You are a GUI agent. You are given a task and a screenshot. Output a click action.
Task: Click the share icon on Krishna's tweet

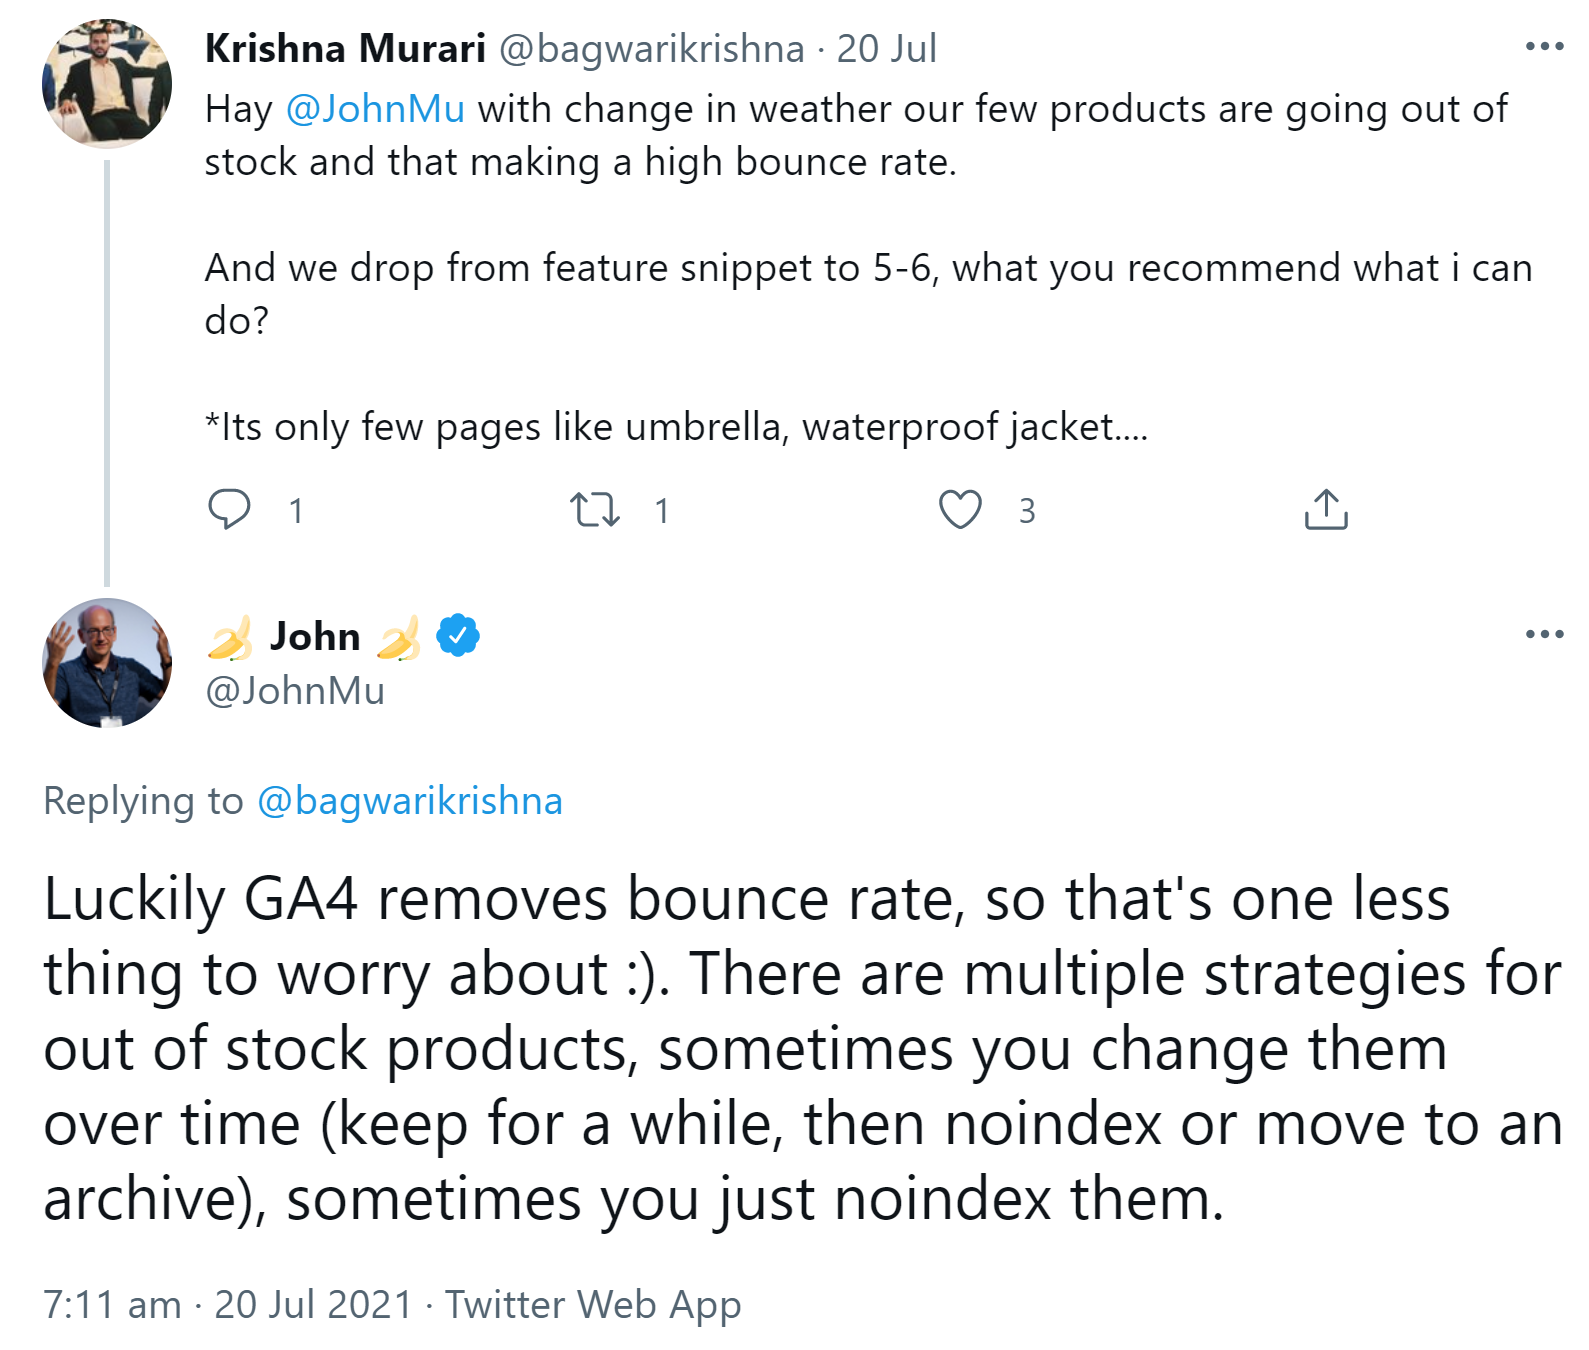(1326, 509)
